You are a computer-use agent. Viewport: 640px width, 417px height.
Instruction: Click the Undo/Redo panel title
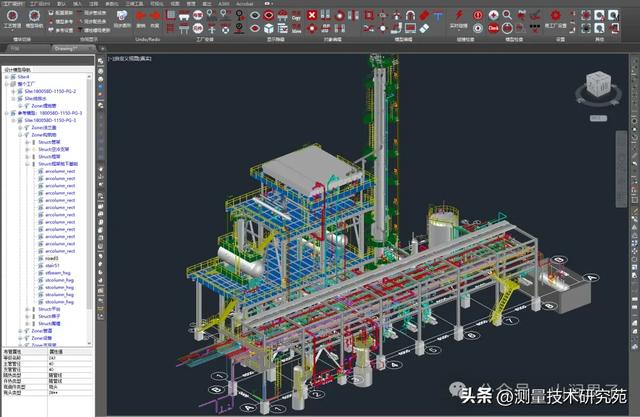[148, 39]
